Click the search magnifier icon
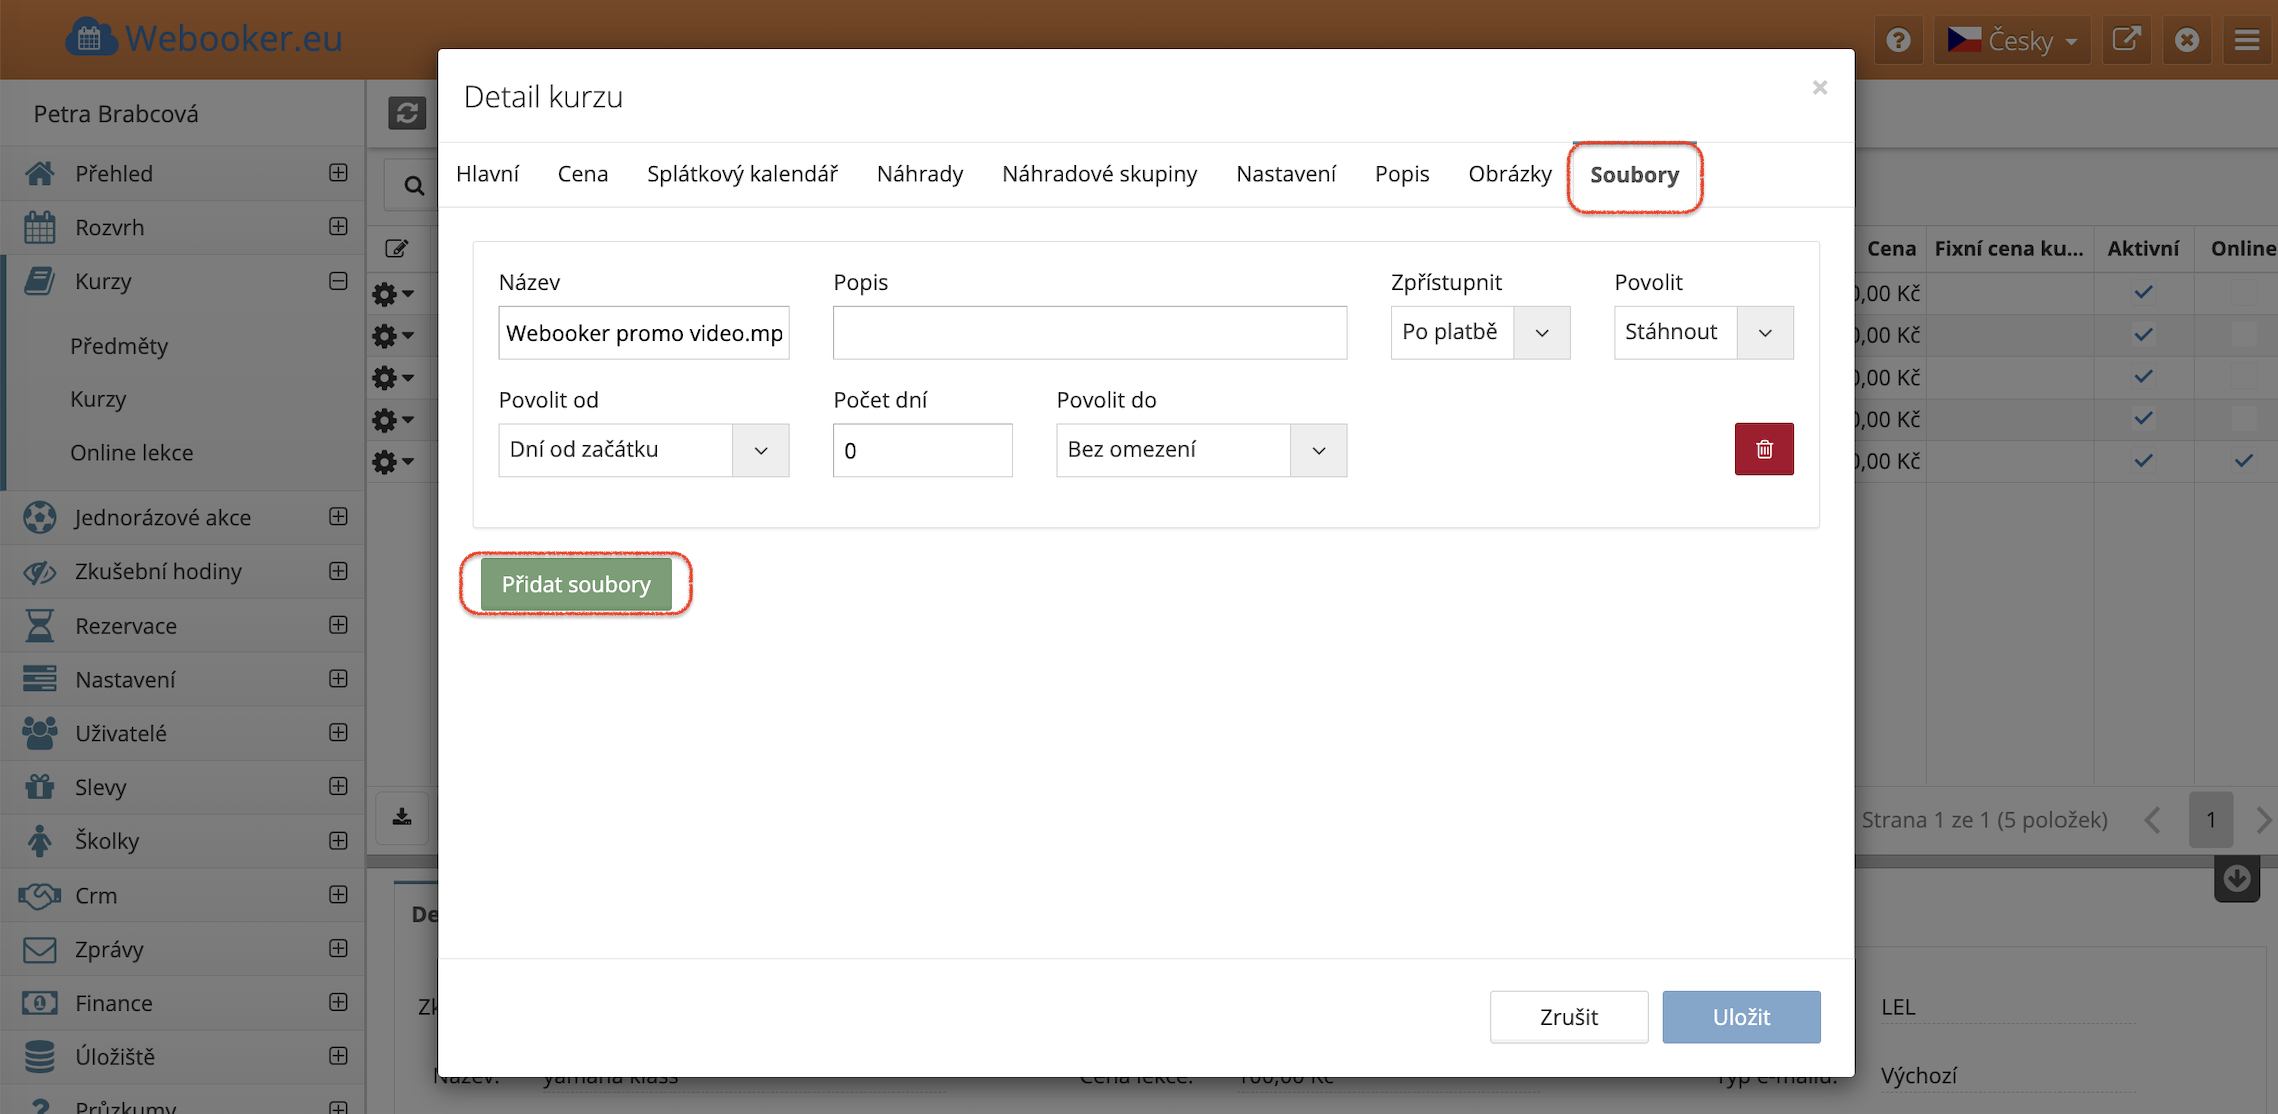Viewport: 2278px width, 1114px height. tap(413, 185)
